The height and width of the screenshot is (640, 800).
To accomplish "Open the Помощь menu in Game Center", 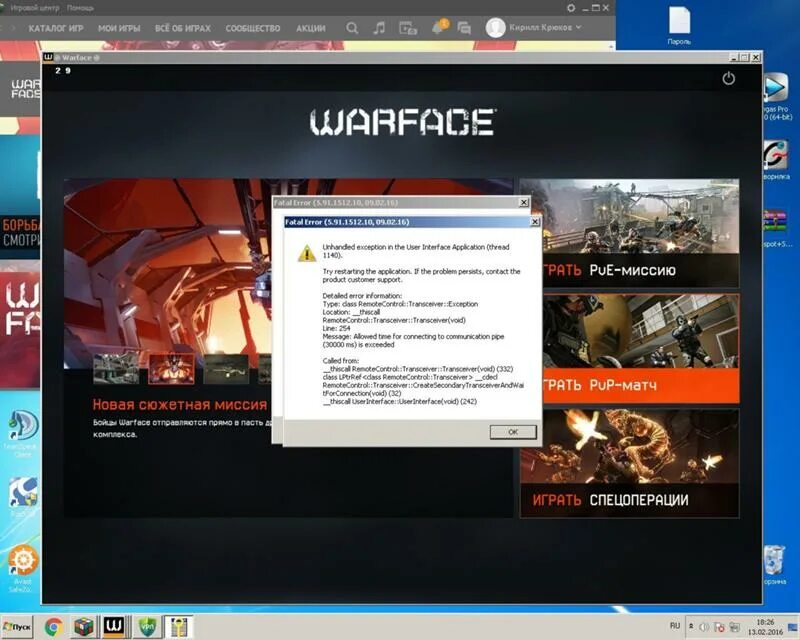I will (x=80, y=8).
